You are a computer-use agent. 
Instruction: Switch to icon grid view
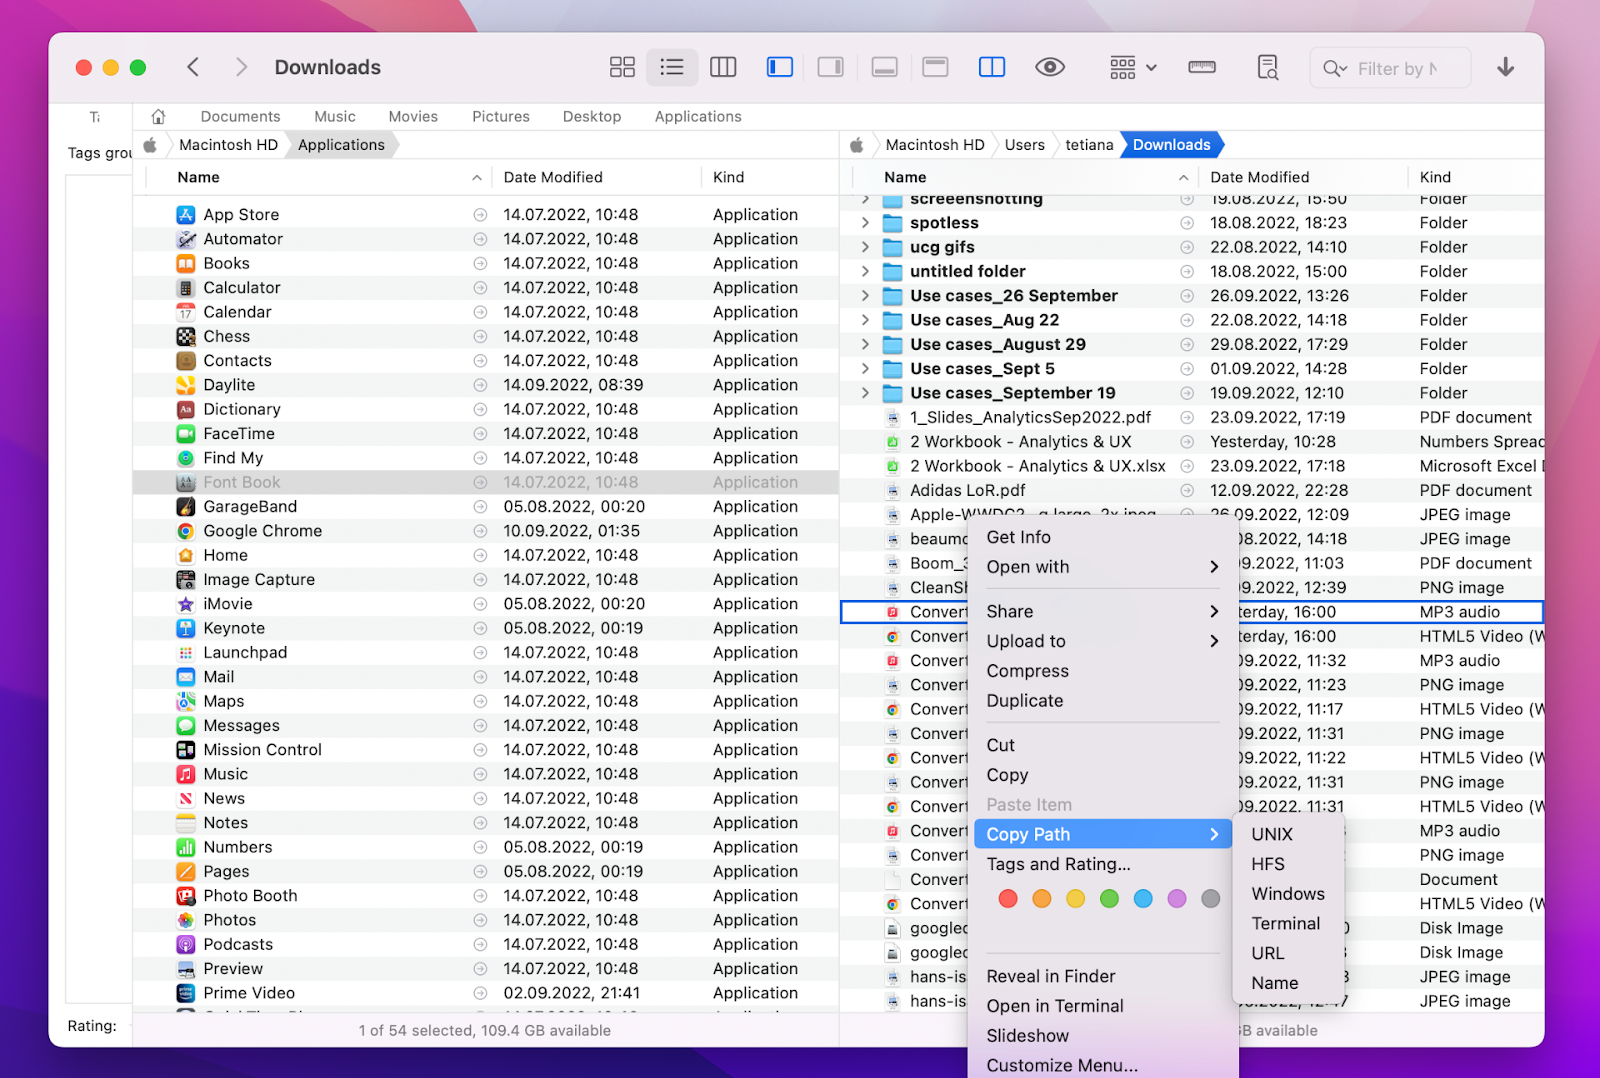(x=622, y=67)
